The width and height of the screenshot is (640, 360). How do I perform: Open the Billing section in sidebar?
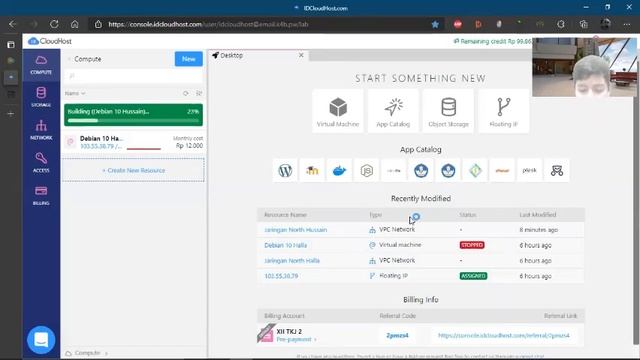click(x=41, y=195)
